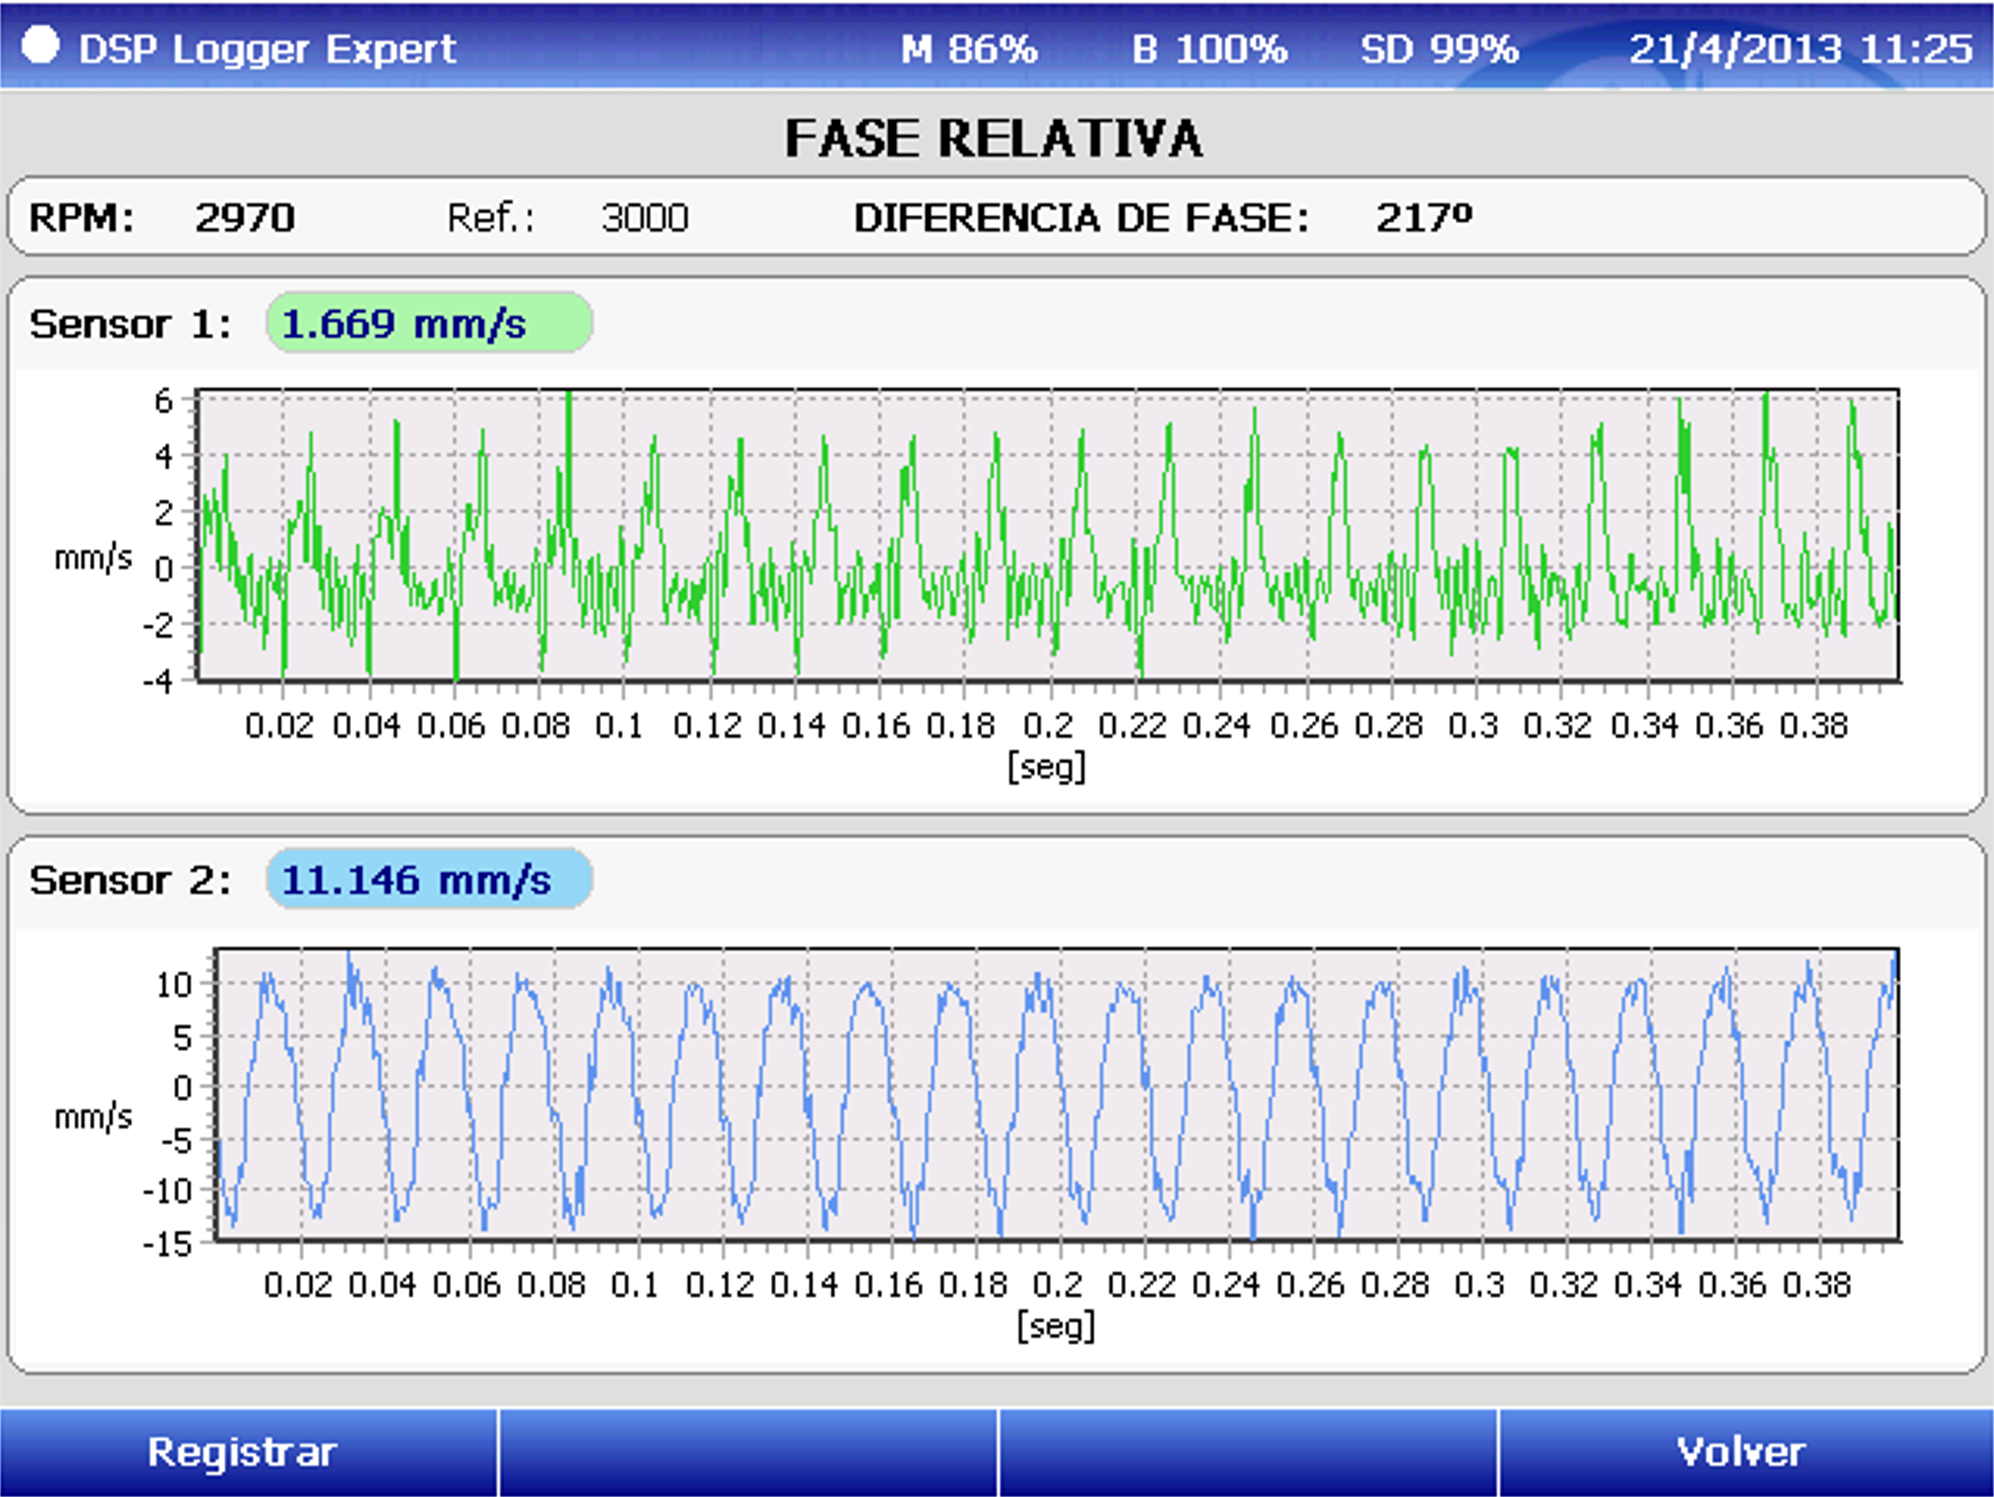The width and height of the screenshot is (1994, 1497).
Task: Click the [seg] axis label under the Sensor 2 chart
Action: 1056,1327
